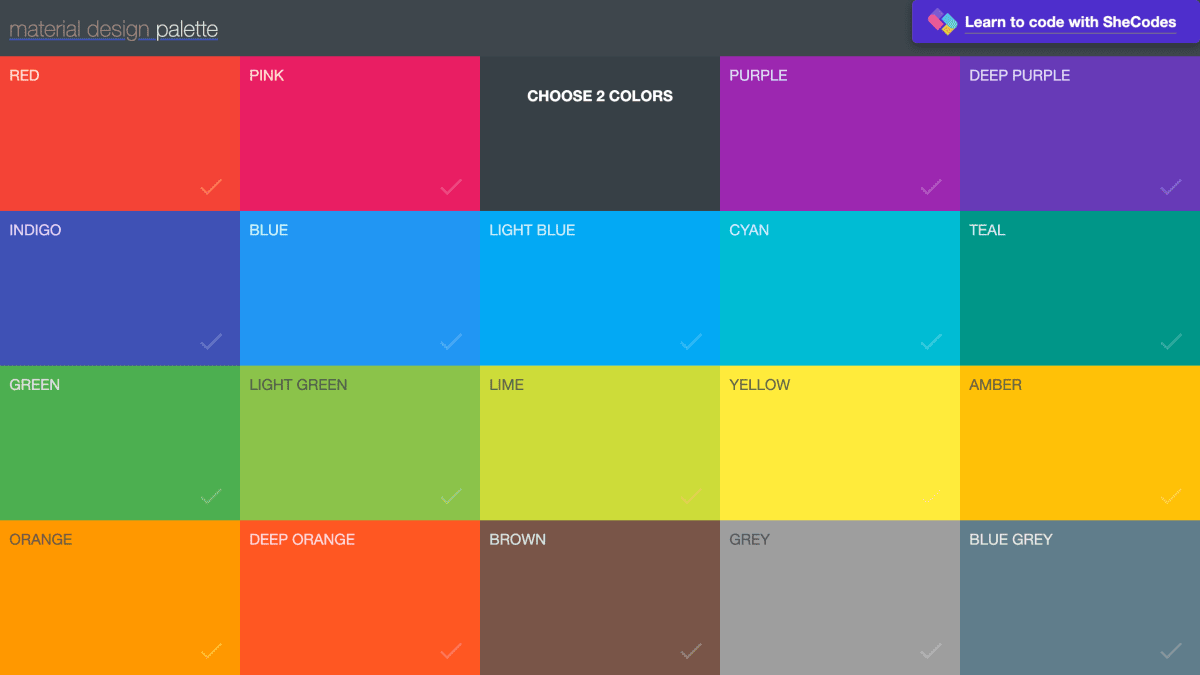Image resolution: width=1200 pixels, height=675 pixels.
Task: Click the "TEAL" label text
Action: (987, 230)
